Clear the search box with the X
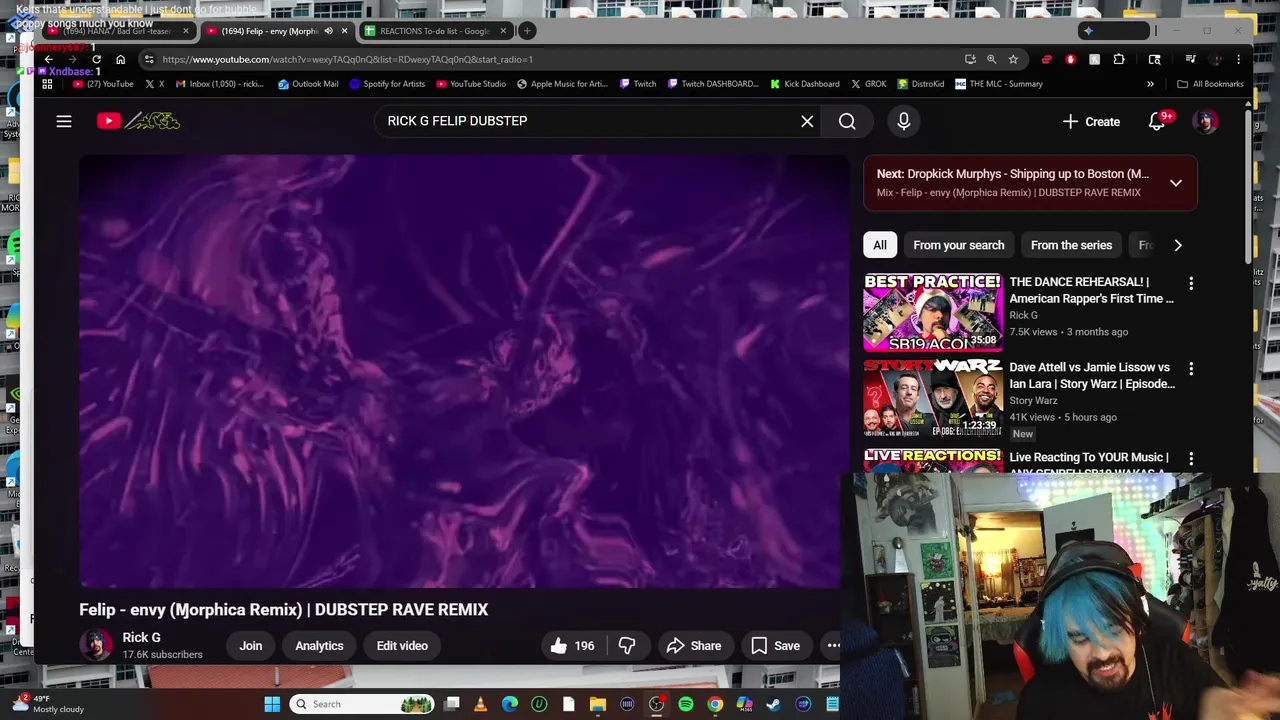 pos(807,121)
